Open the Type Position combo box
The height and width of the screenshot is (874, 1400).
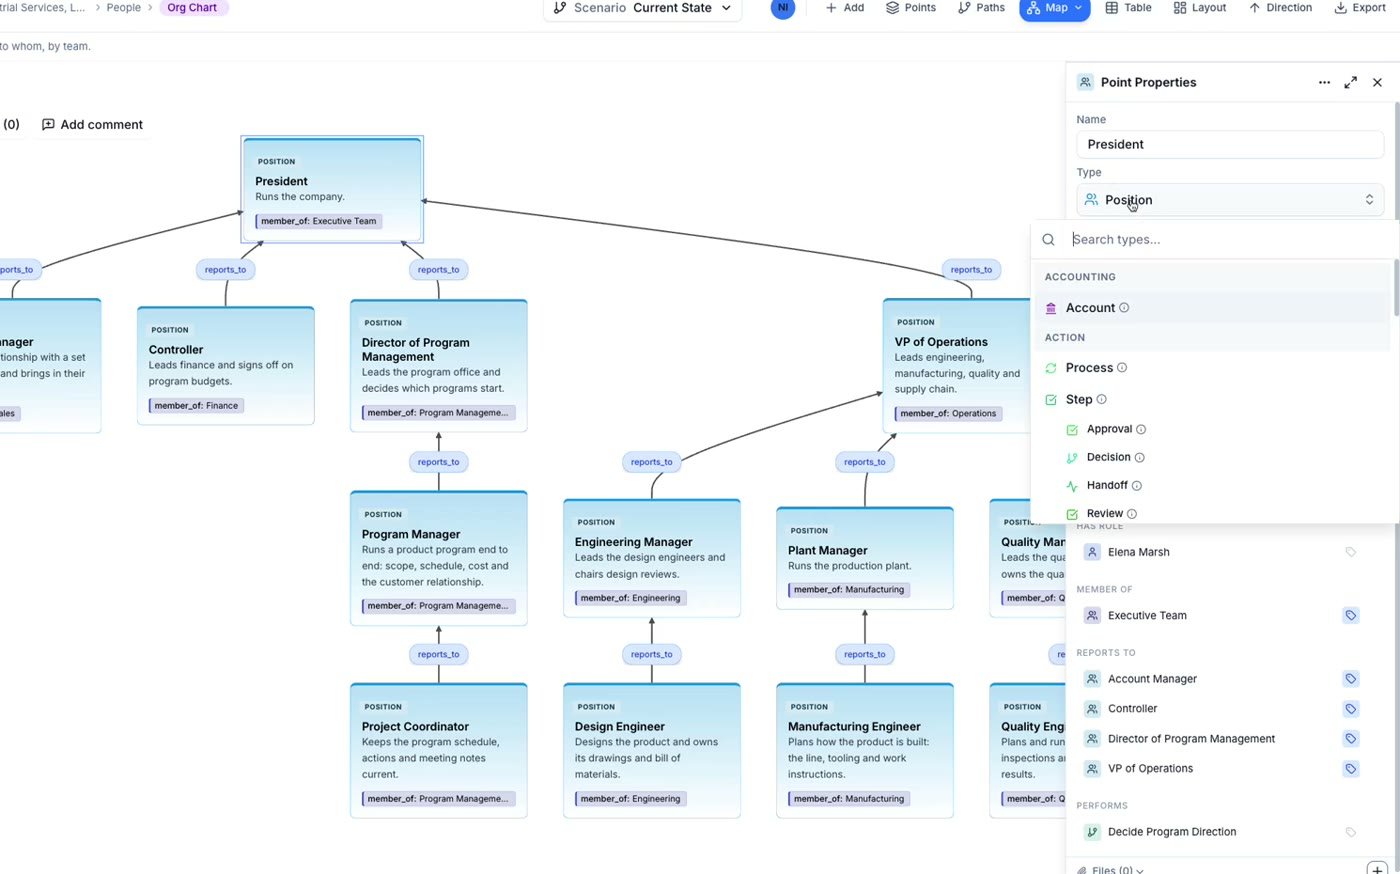(x=1230, y=200)
